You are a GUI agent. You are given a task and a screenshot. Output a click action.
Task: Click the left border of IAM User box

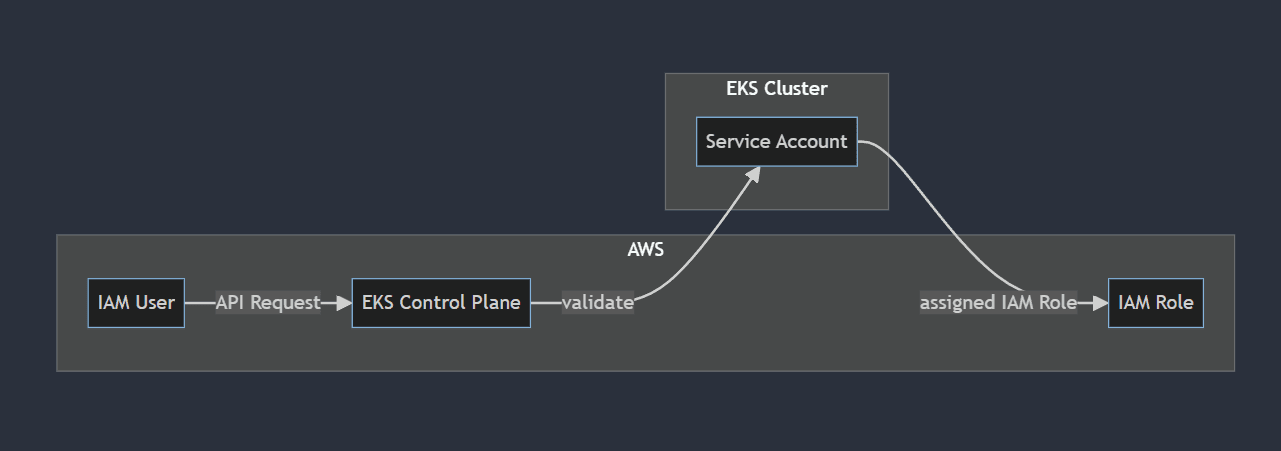pyautogui.click(x=88, y=302)
